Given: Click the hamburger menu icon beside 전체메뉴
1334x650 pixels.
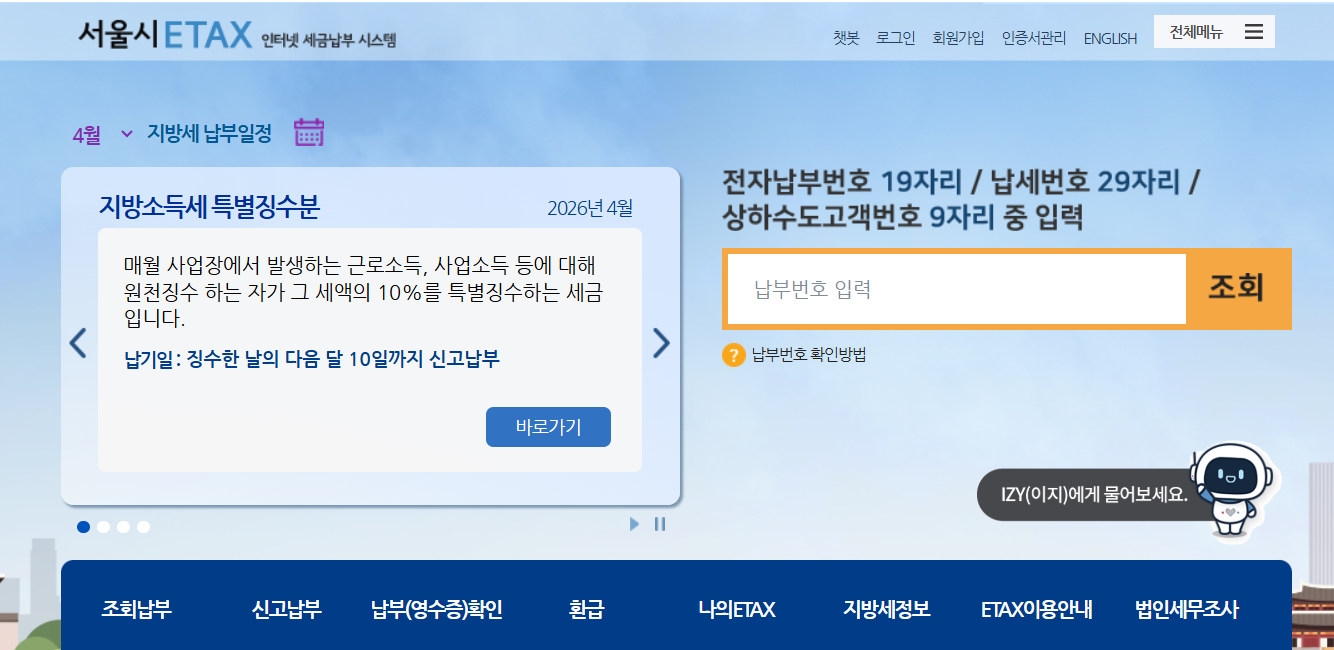Looking at the screenshot, I should coord(1254,32).
